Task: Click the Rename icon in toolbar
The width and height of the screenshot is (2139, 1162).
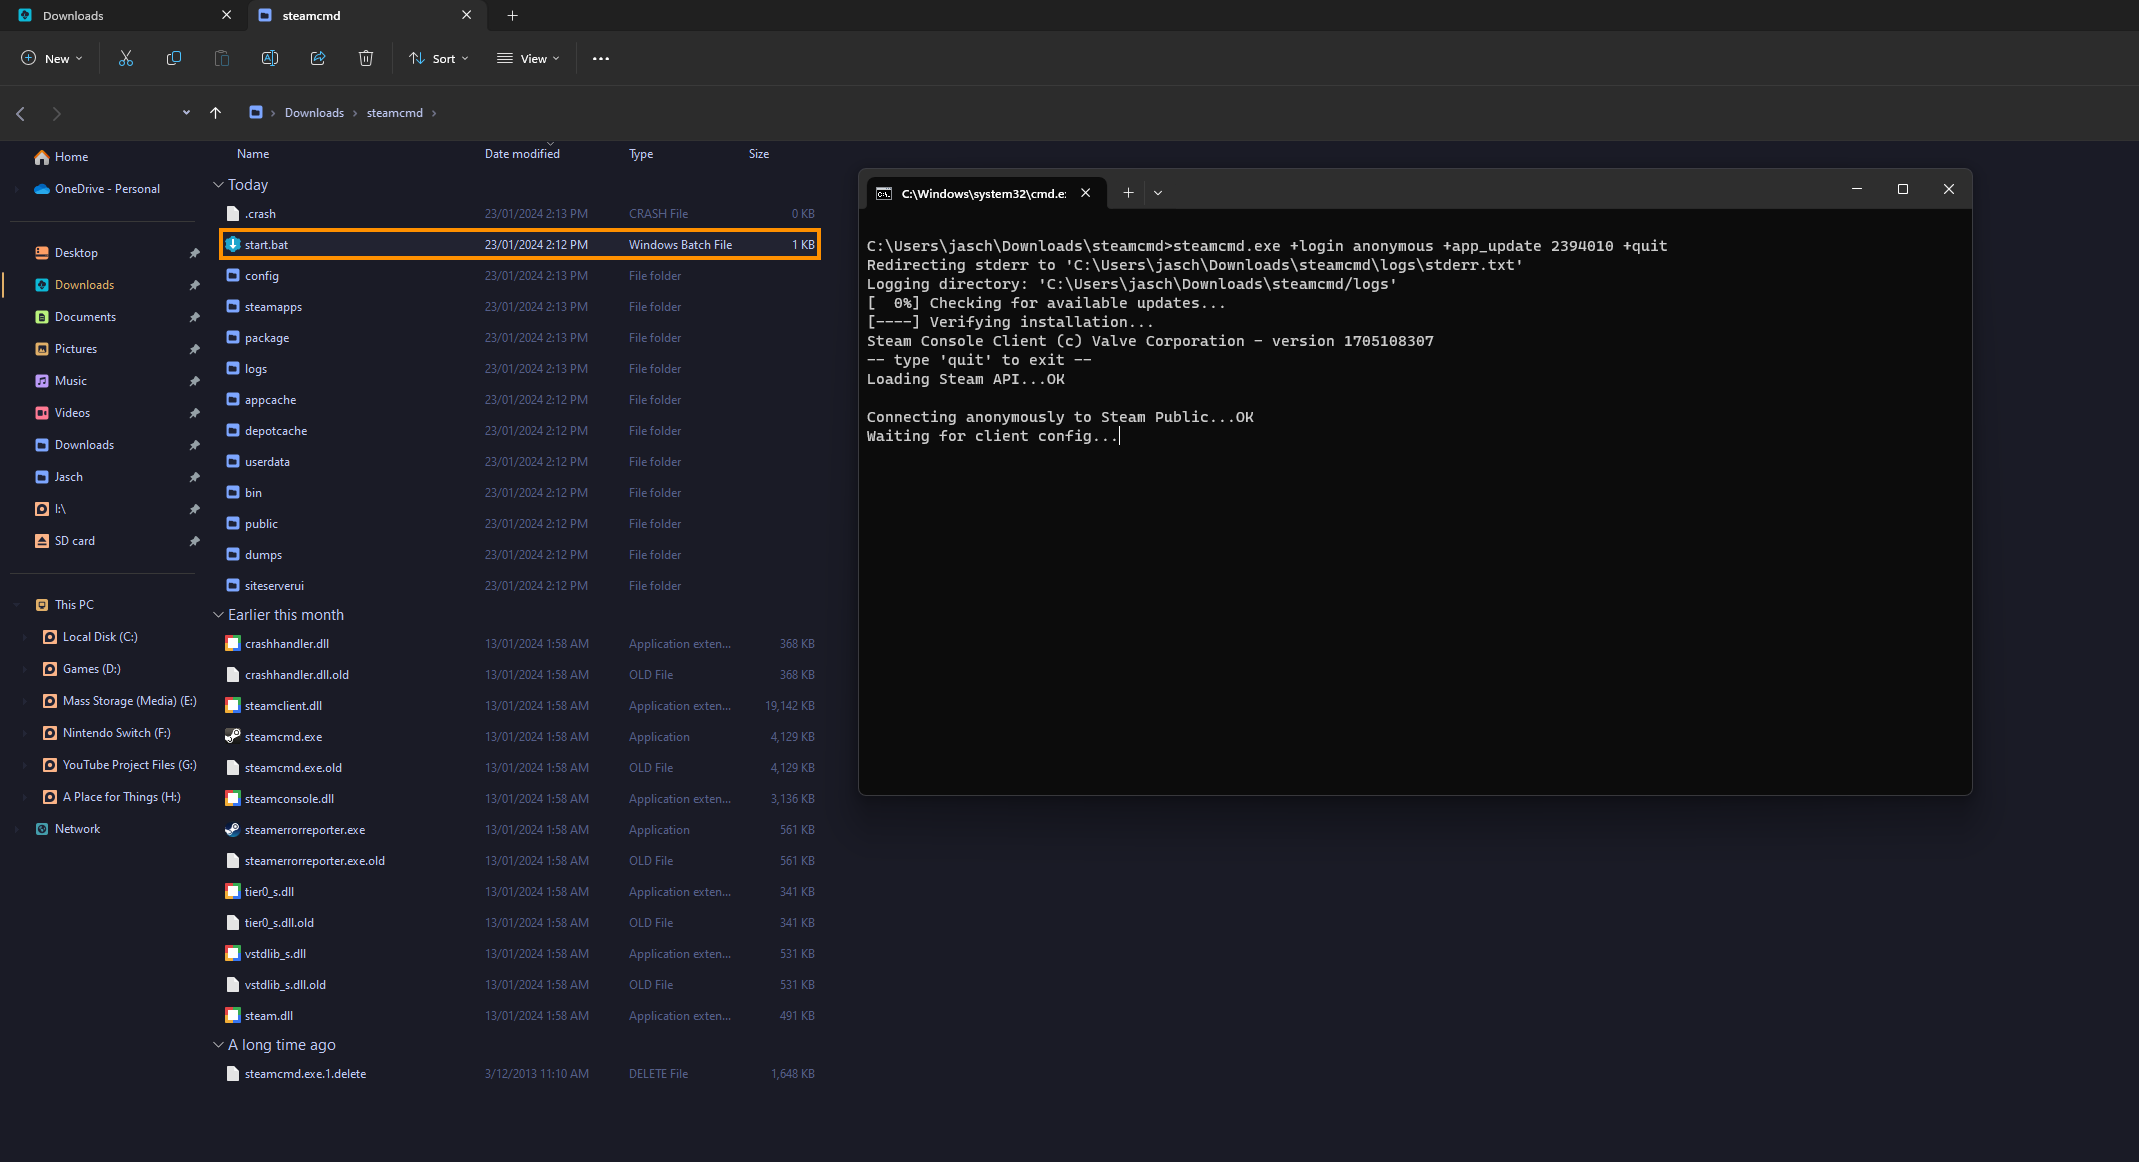Action: (x=269, y=59)
